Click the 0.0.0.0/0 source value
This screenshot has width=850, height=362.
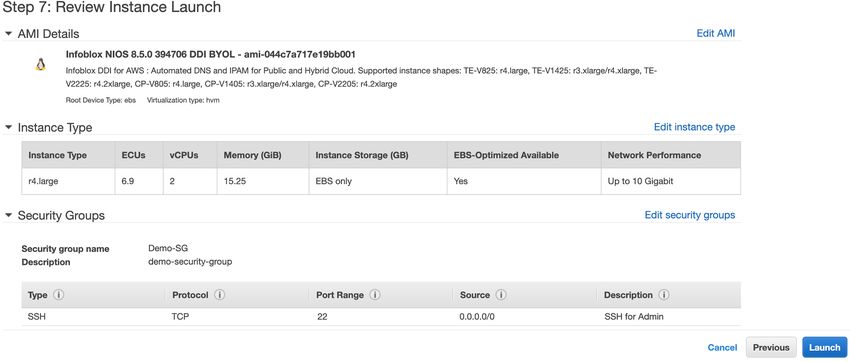pyautogui.click(x=477, y=316)
